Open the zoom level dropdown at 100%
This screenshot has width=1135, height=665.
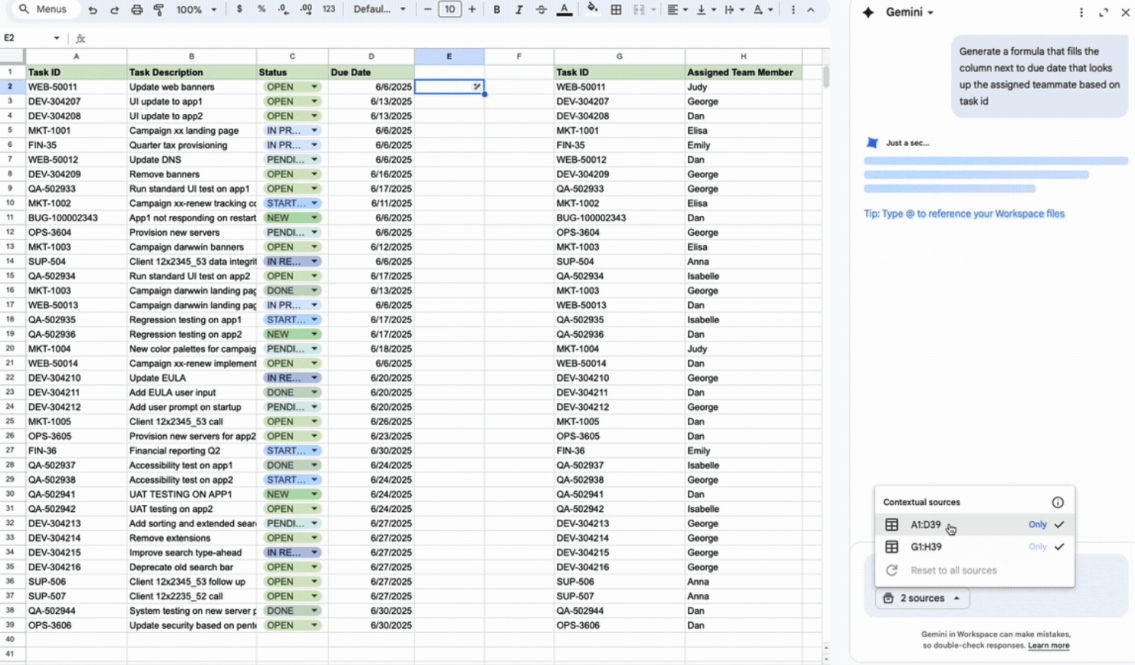[x=196, y=10]
